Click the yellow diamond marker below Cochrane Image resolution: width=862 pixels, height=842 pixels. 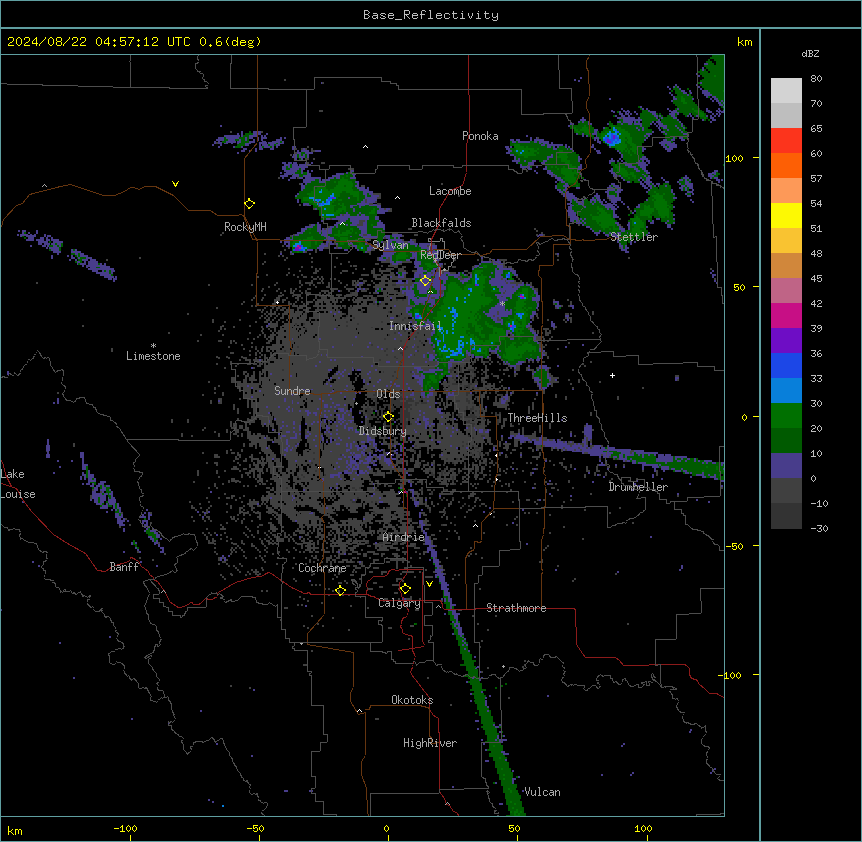pos(340,591)
